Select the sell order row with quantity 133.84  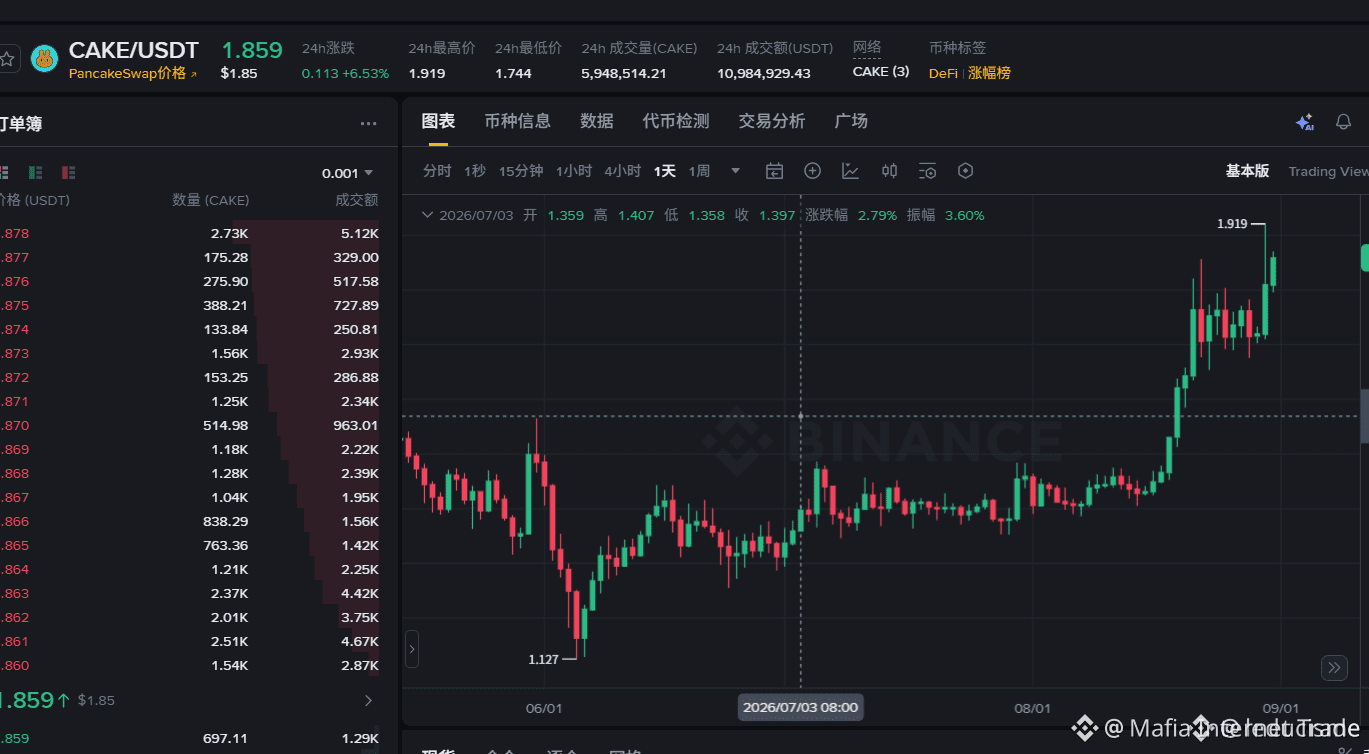tap(190, 329)
